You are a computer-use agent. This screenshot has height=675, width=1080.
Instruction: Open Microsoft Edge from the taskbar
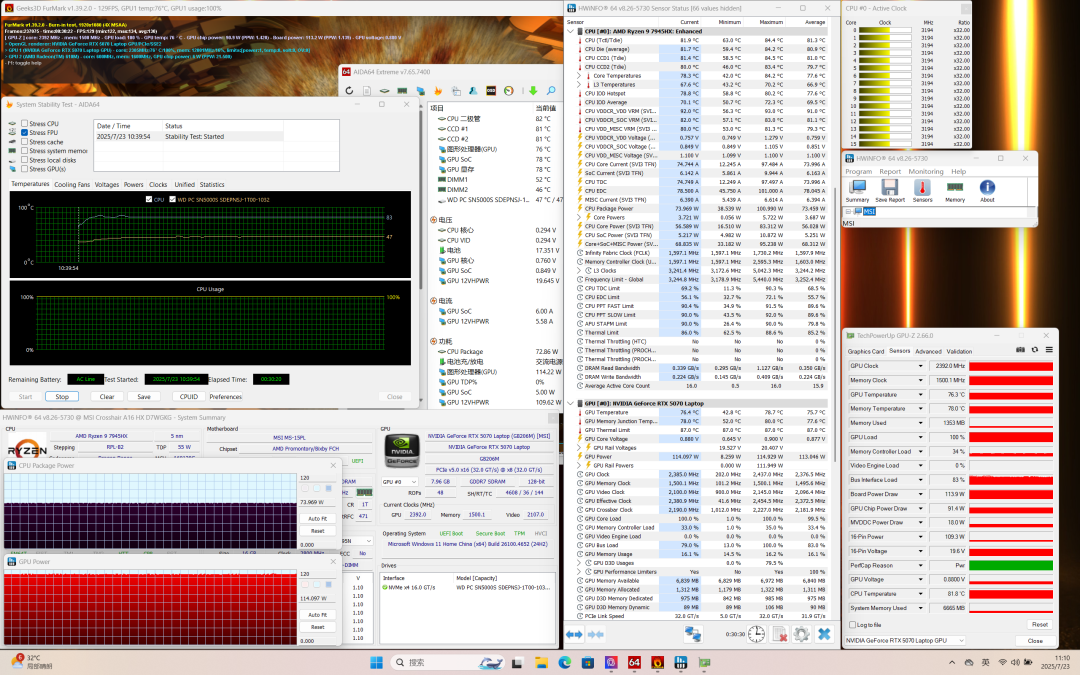pyautogui.click(x=565, y=663)
